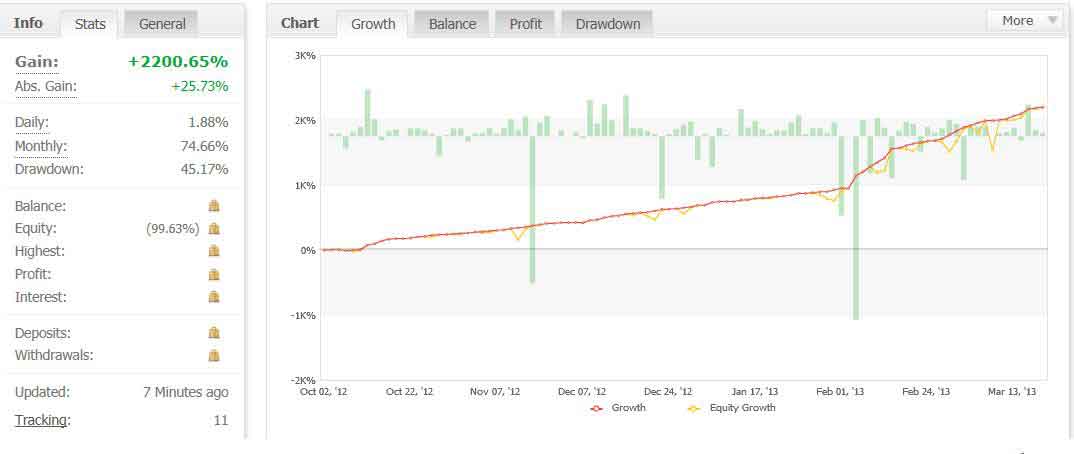The width and height of the screenshot is (1074, 454).
Task: Click the +2200.65% gain value
Action: click(178, 62)
